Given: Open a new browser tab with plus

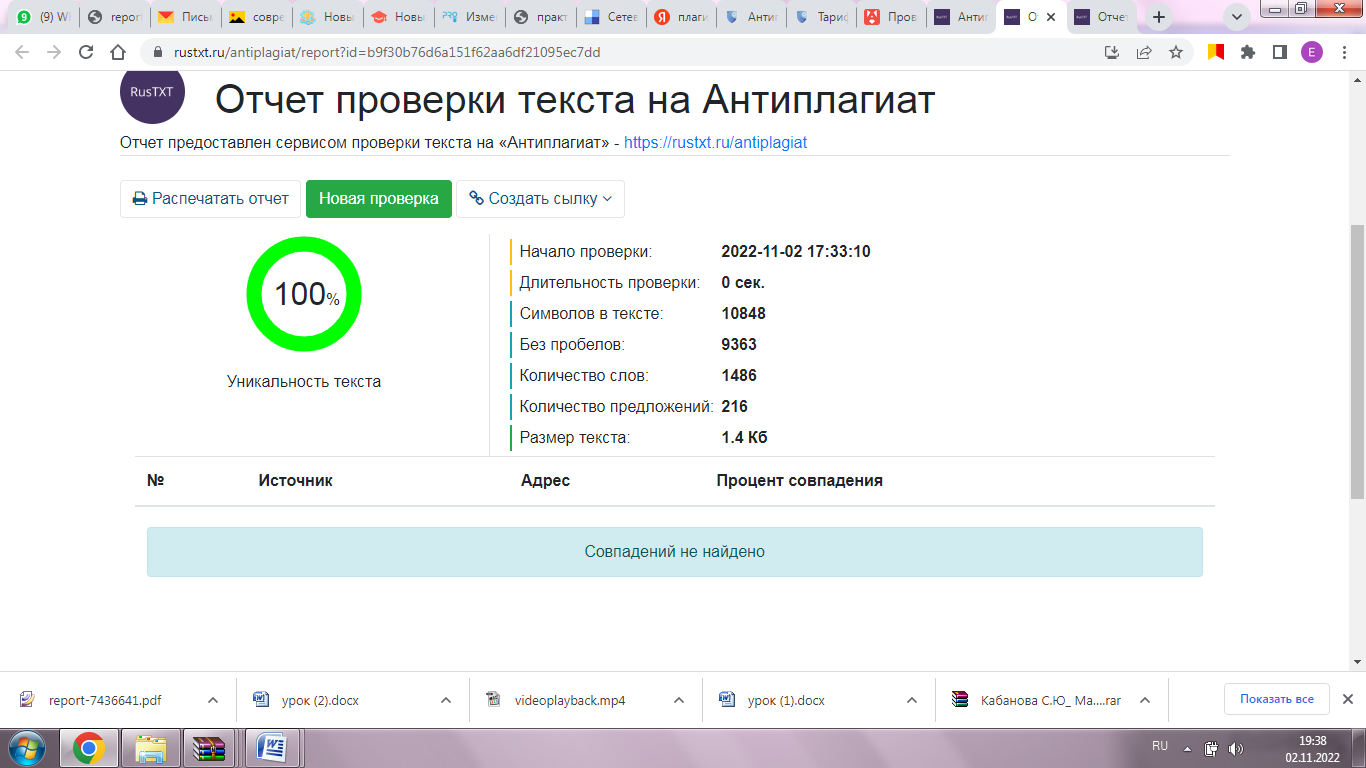Looking at the screenshot, I should 1159,17.
